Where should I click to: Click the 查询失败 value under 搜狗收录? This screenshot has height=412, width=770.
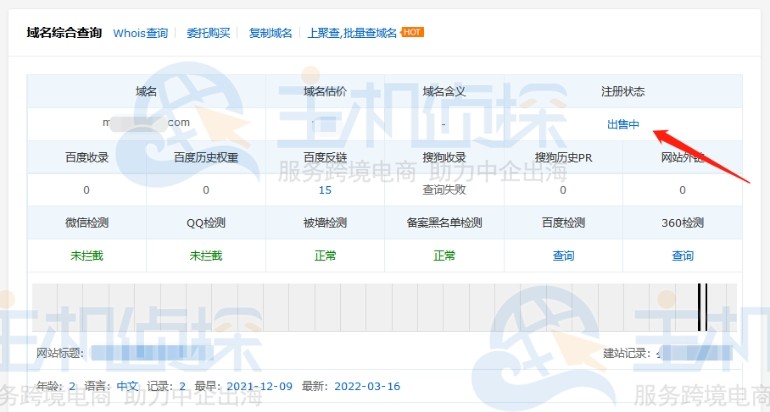pos(444,190)
